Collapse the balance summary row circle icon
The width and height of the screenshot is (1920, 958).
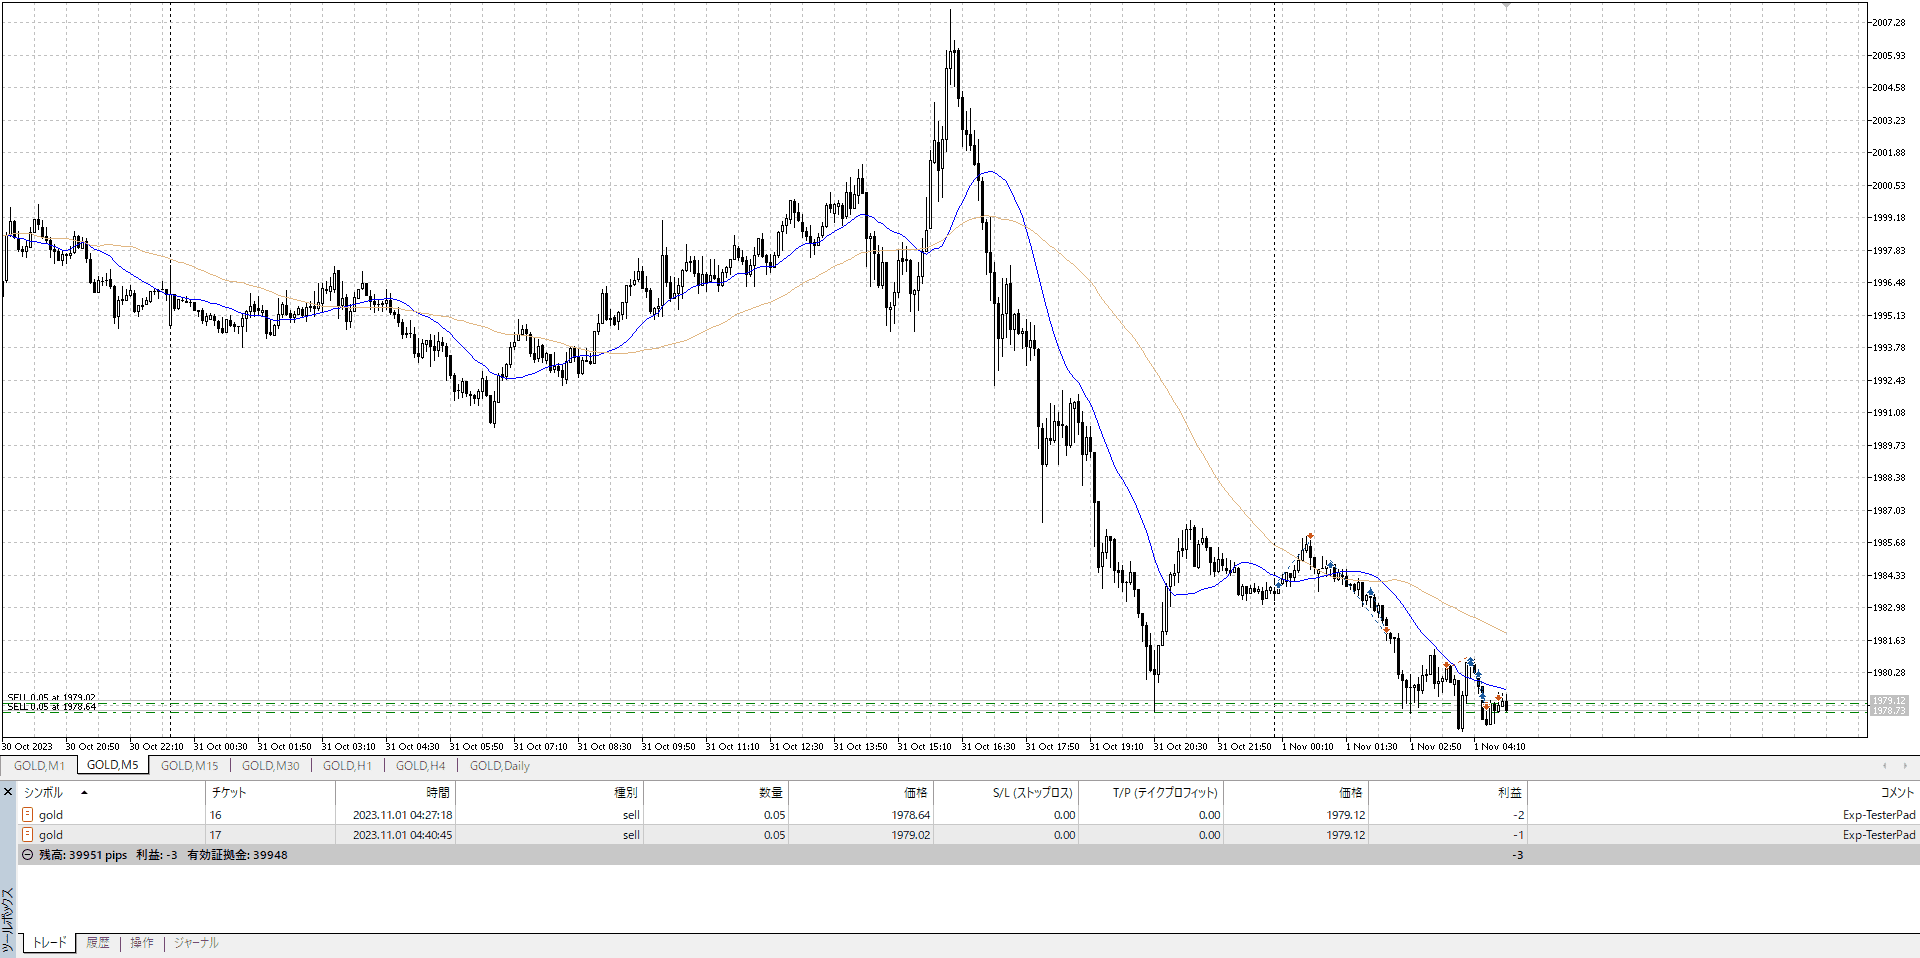coord(27,855)
